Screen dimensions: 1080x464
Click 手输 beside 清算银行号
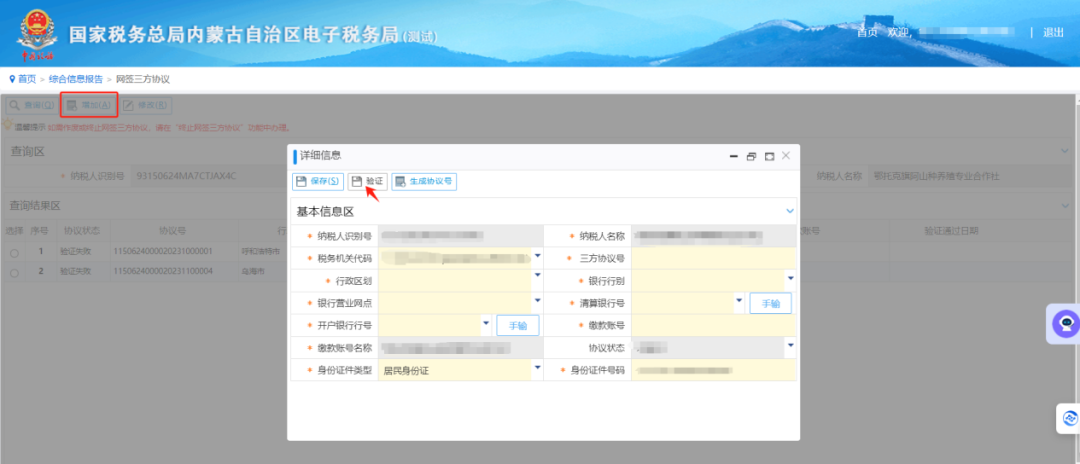[x=770, y=303]
